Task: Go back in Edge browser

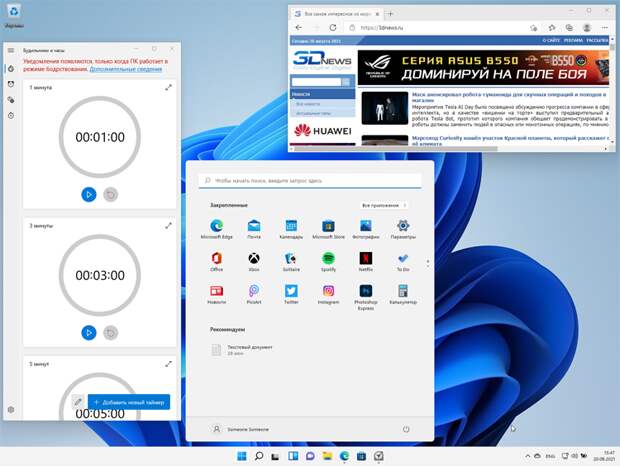Action: (299, 28)
